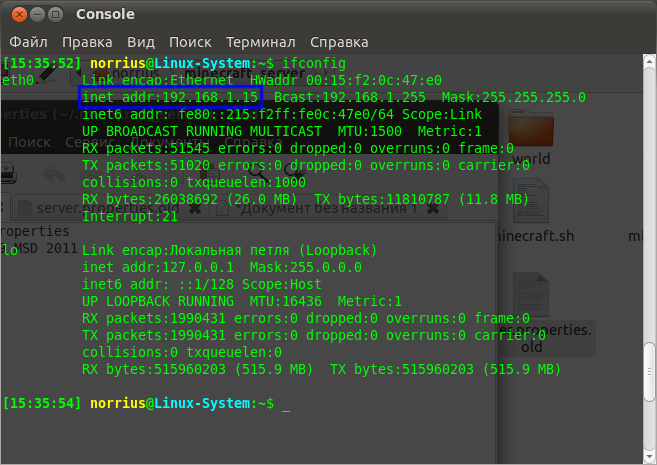Open the Поиск menu in Console menu bar
657x465 pixels.
click(x=190, y=42)
